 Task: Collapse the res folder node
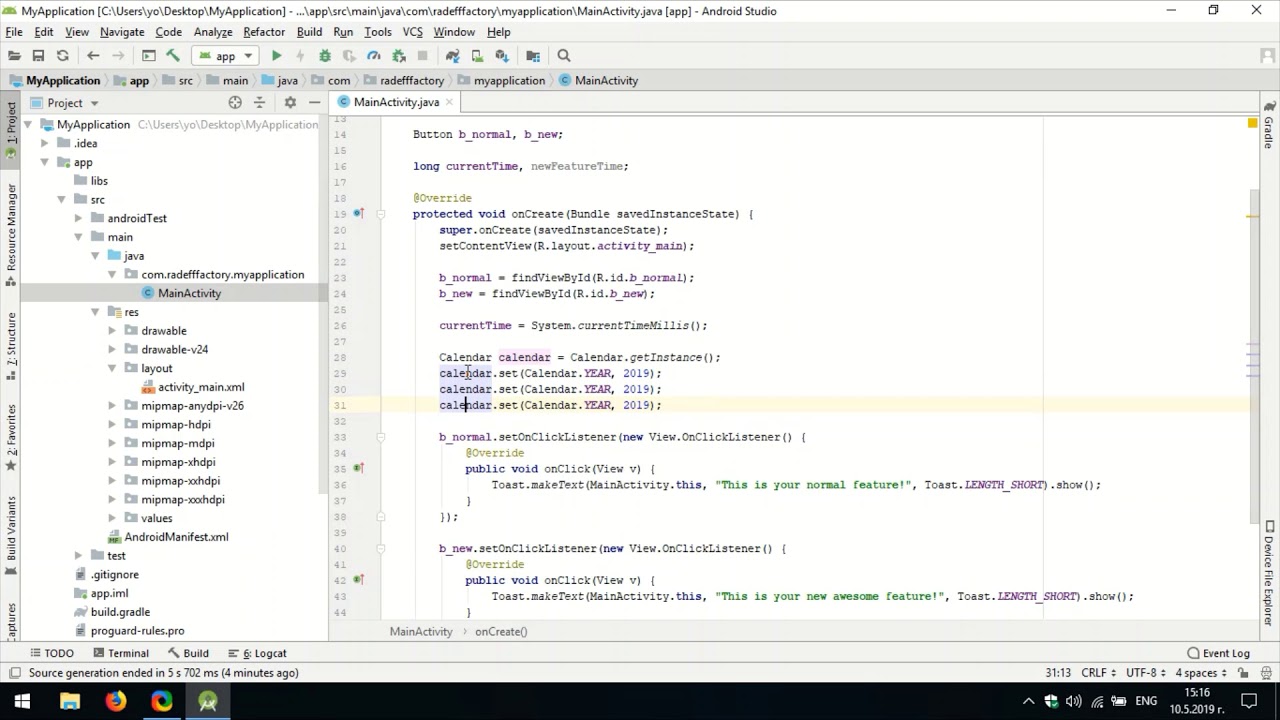(x=95, y=312)
